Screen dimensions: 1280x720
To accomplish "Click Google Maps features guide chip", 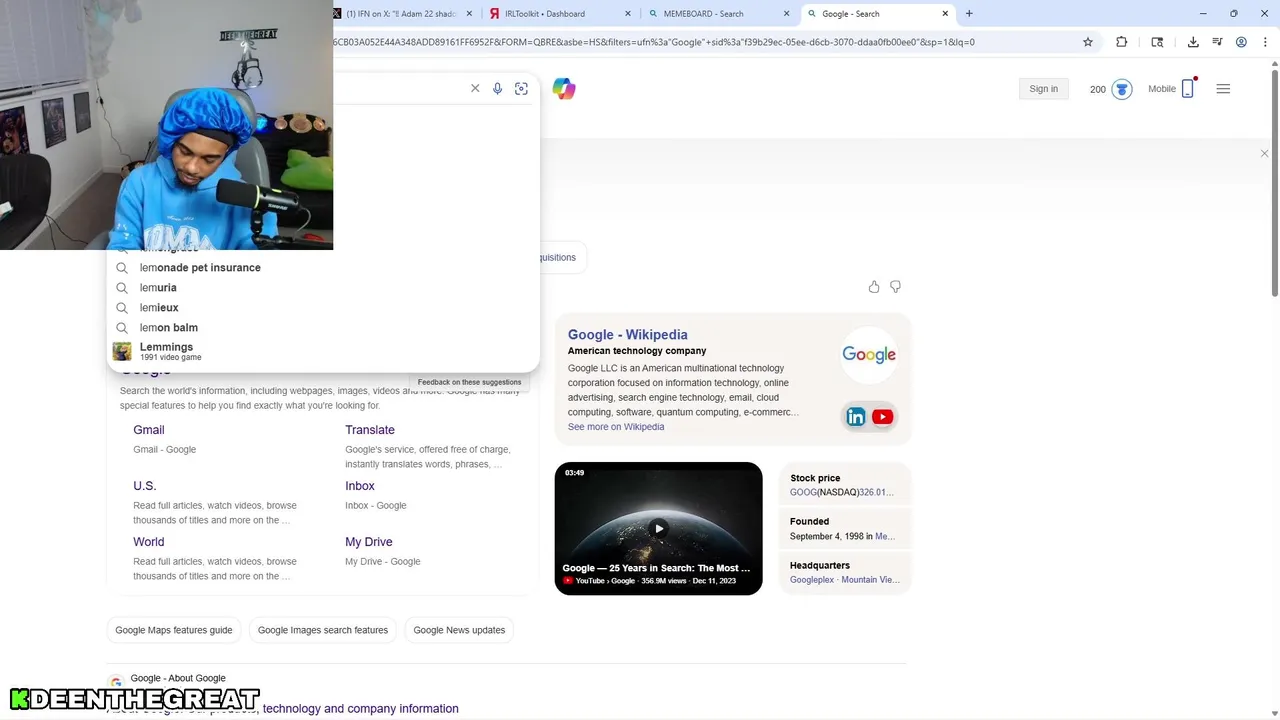I will [174, 630].
